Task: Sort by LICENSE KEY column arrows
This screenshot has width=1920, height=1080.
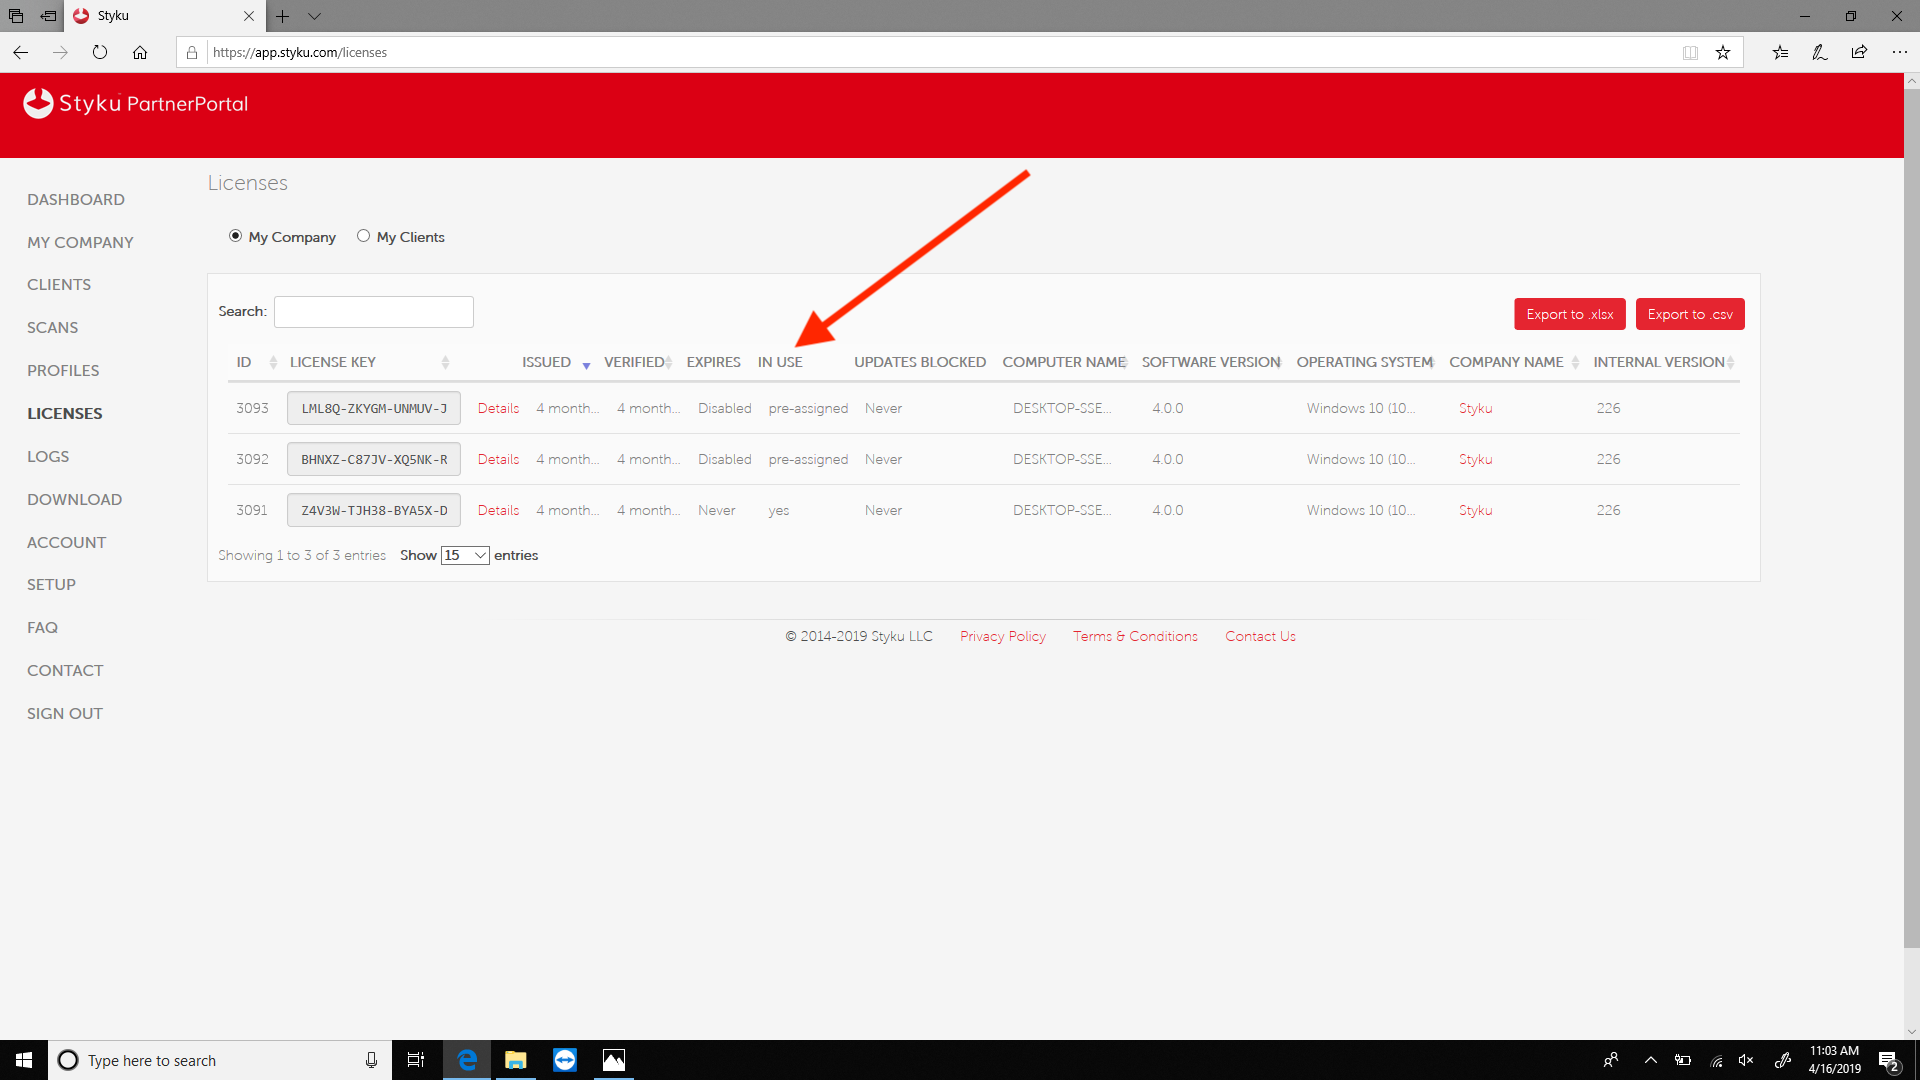Action: point(445,362)
